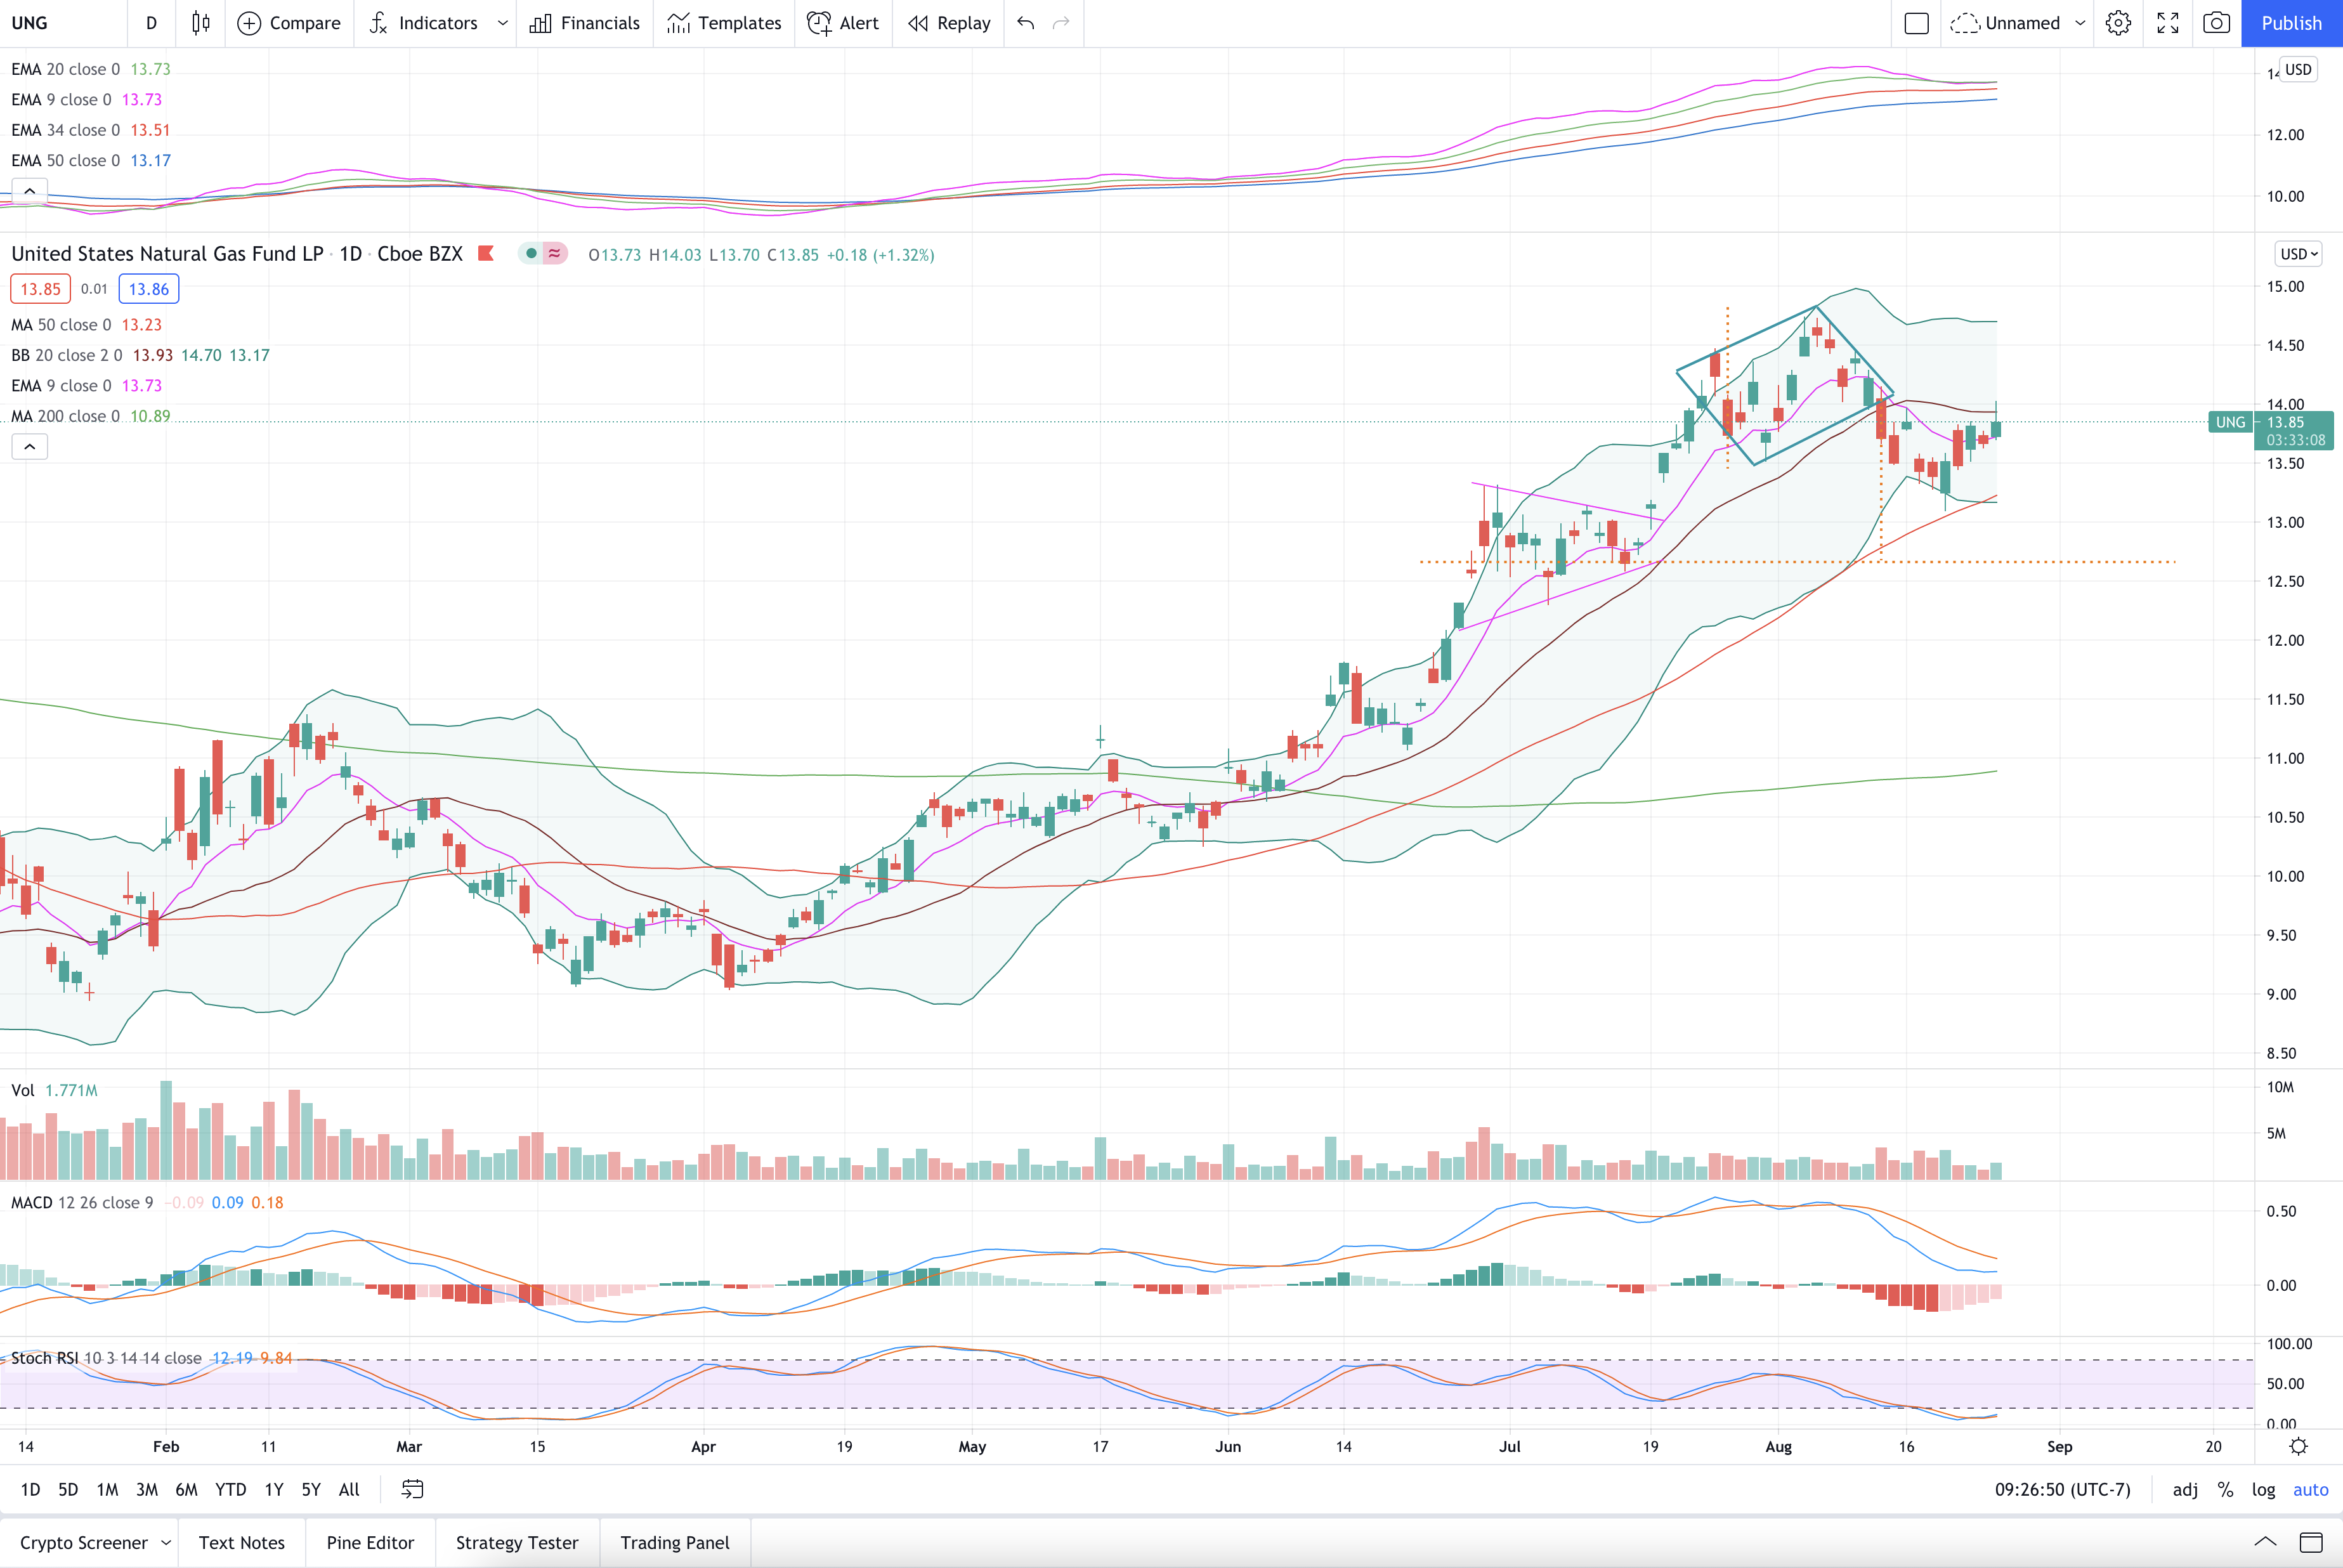Open chart settings gear icon

2118,23
